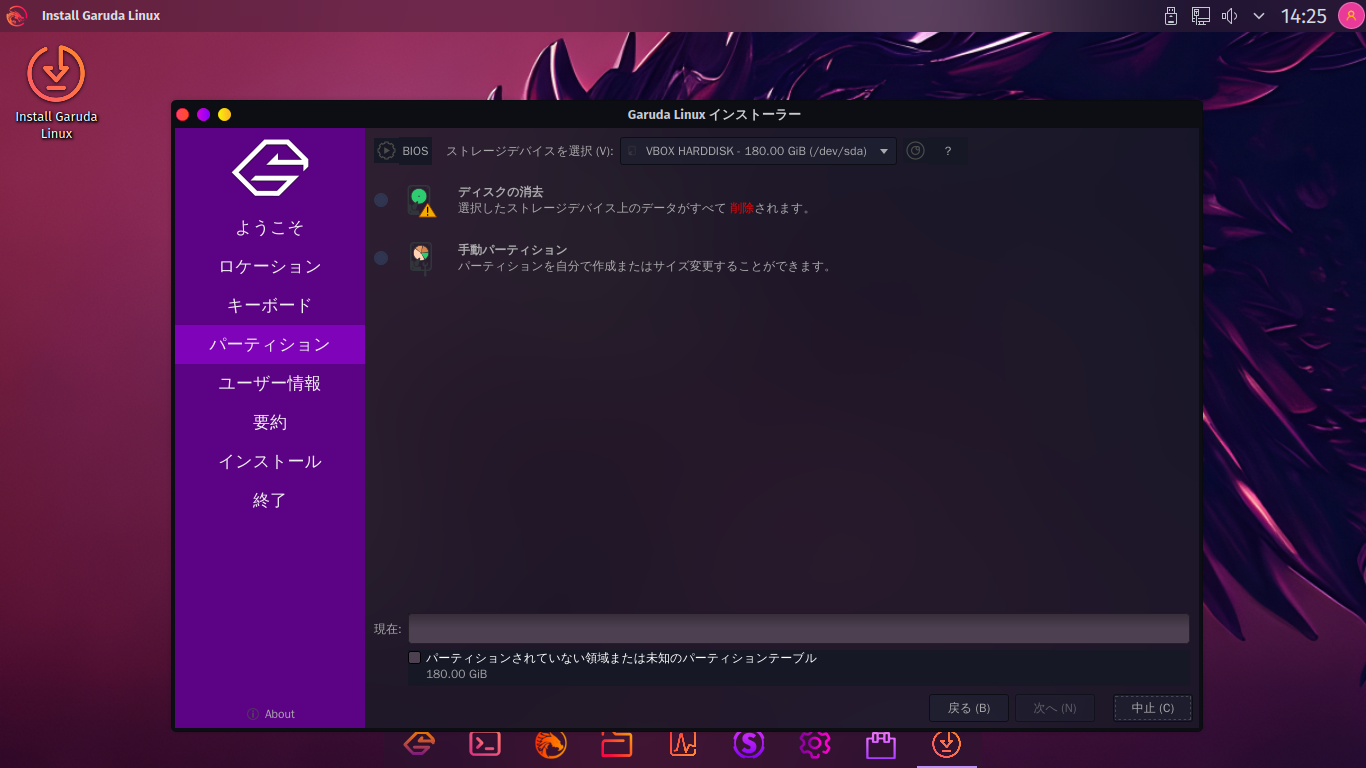Open the orange dragon browser dock icon

[551, 743]
